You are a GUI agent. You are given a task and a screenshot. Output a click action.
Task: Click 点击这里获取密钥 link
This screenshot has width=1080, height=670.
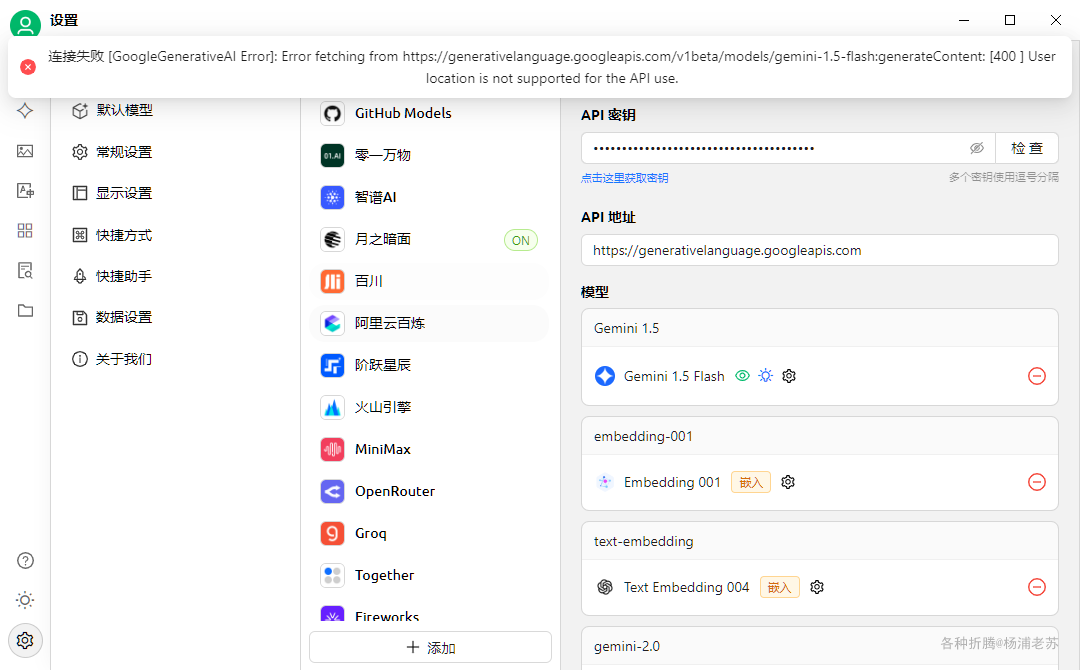[624, 178]
